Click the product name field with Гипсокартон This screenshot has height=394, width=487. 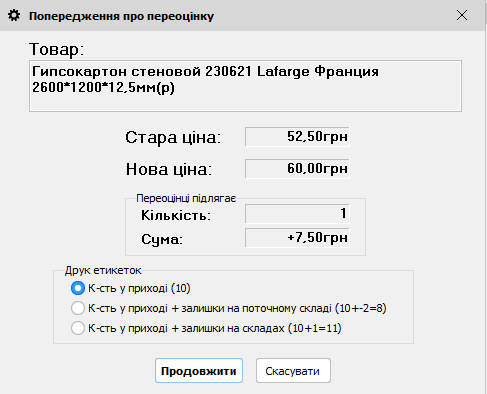(x=245, y=86)
